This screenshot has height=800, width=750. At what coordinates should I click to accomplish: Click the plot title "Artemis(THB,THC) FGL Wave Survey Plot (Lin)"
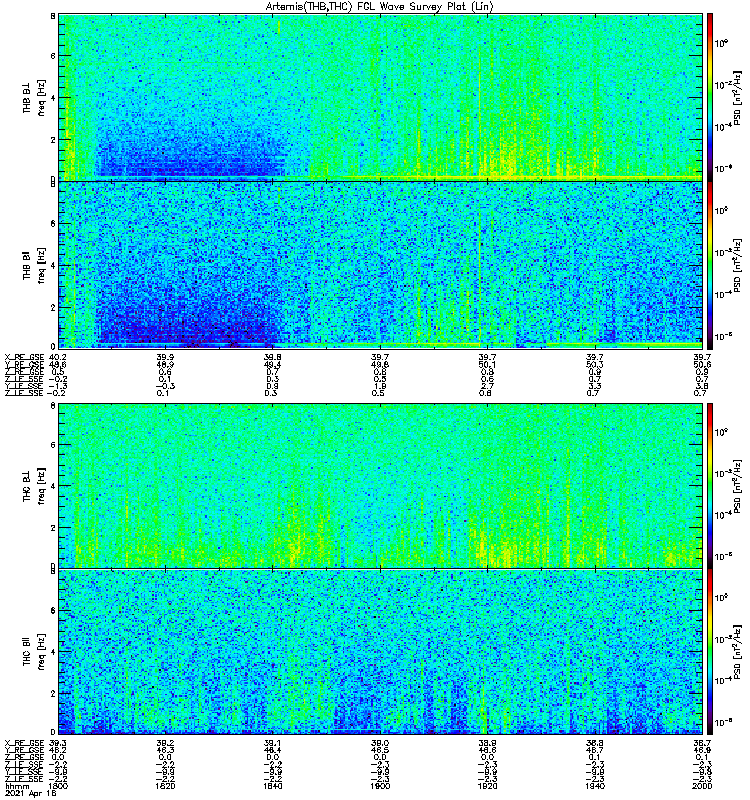click(380, 7)
